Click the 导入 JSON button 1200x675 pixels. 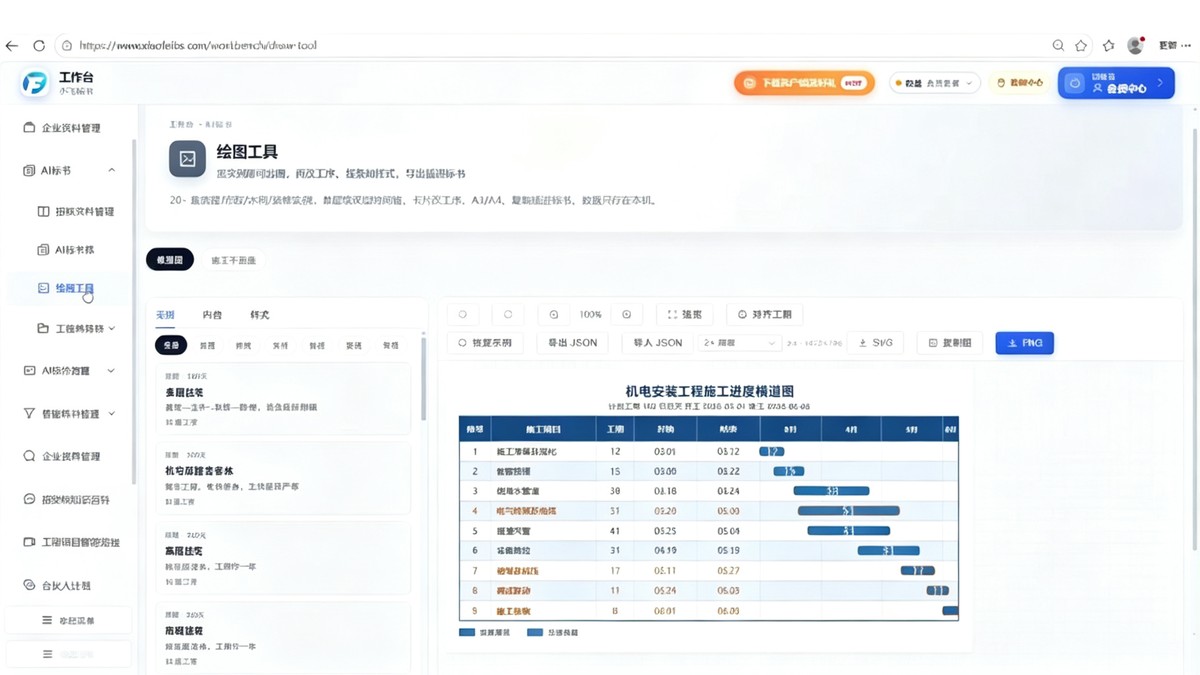tap(658, 343)
